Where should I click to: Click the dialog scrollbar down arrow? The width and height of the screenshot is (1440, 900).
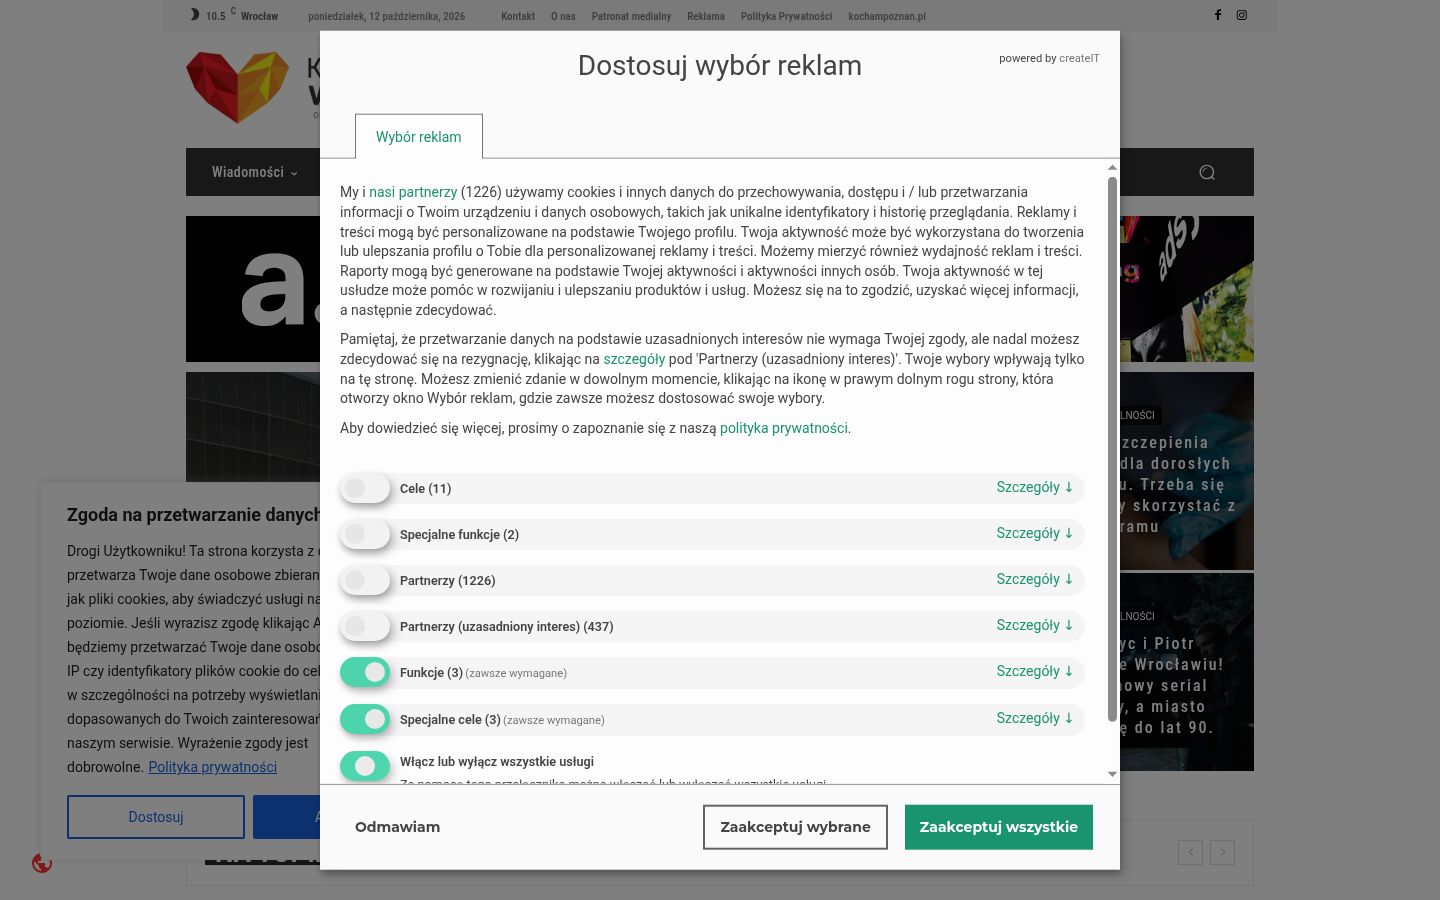pos(1113,774)
